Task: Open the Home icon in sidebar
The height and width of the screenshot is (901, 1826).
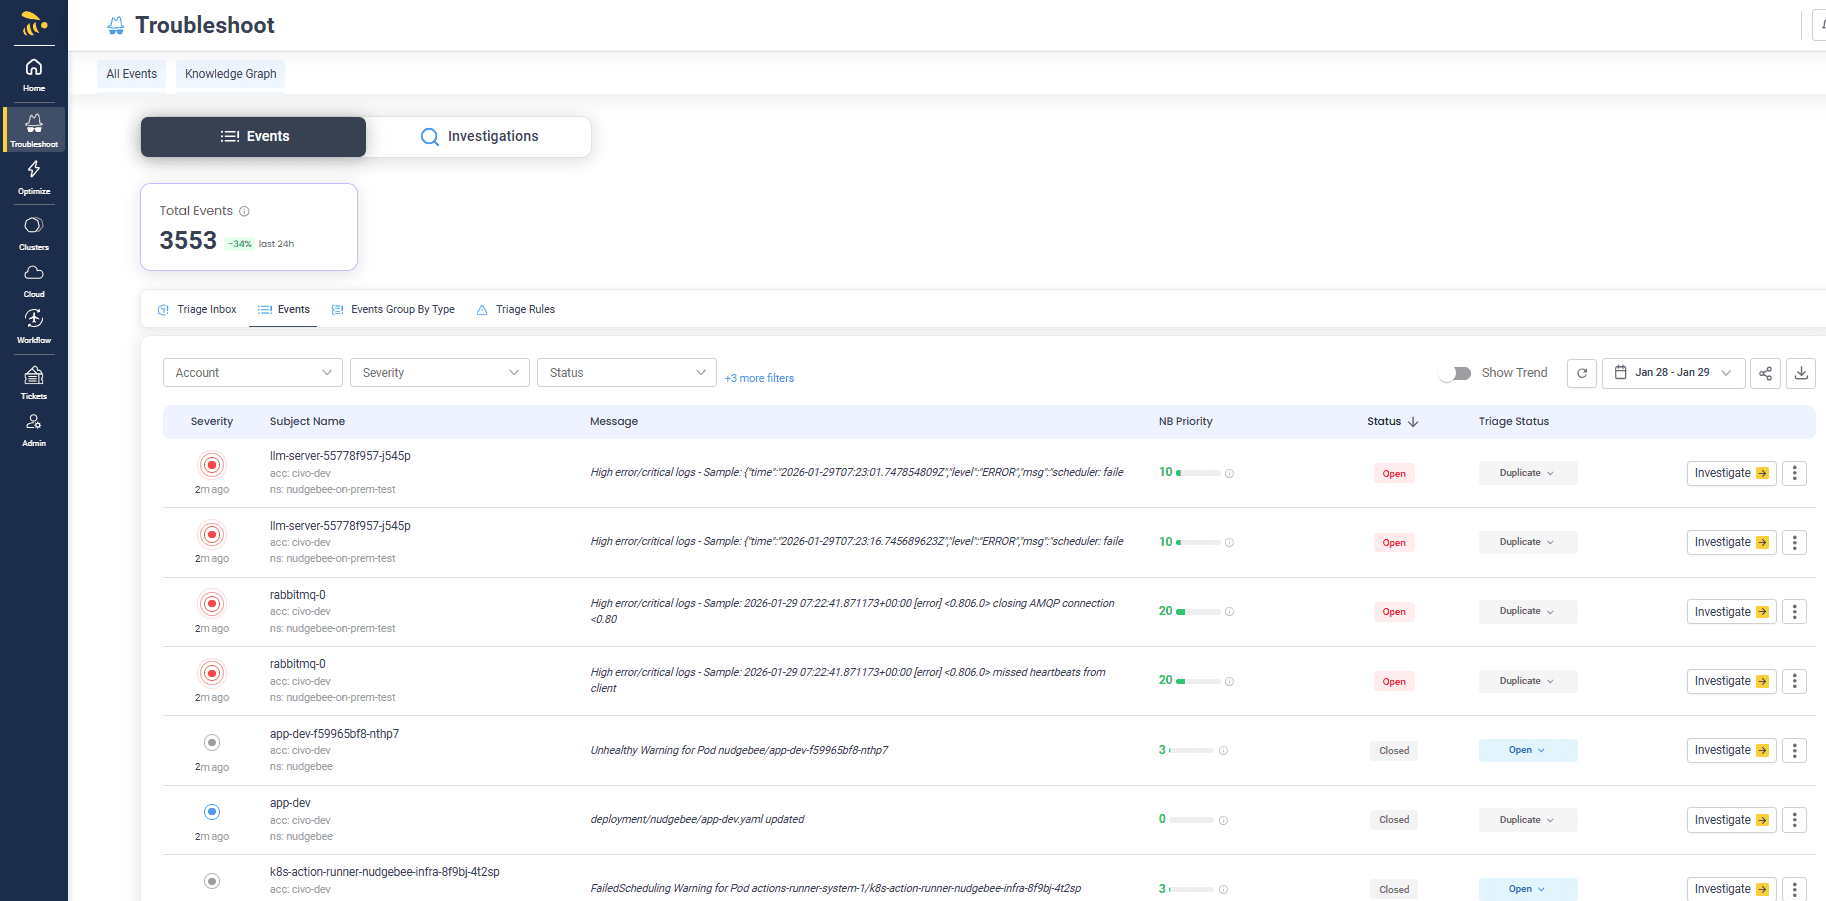Action: (33, 72)
